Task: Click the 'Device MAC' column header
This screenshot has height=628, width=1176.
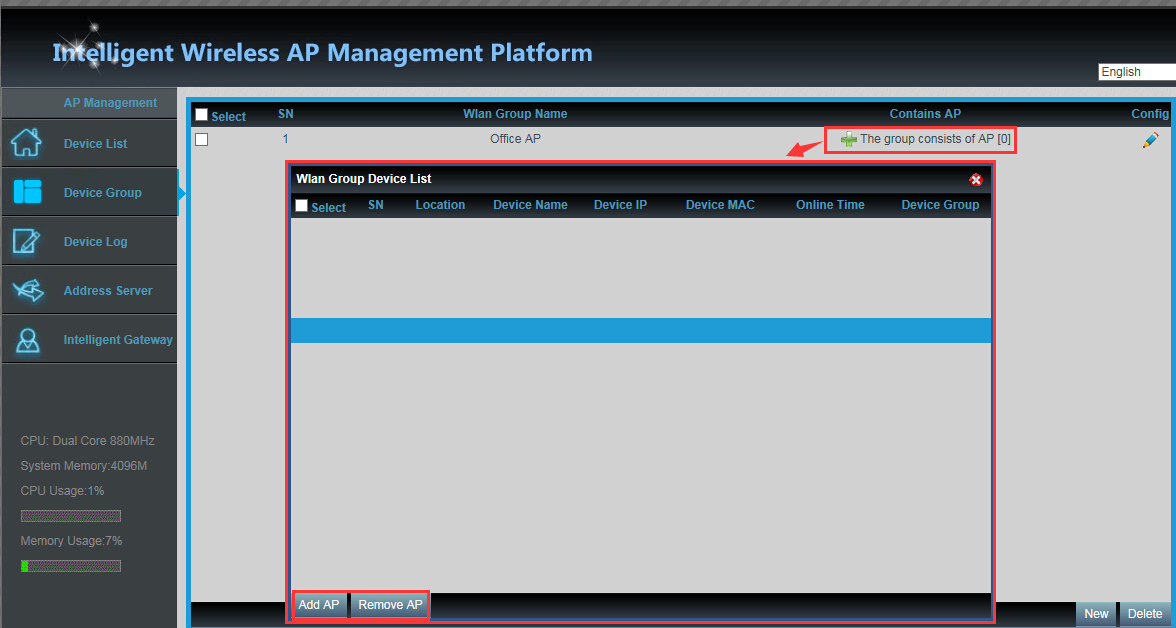Action: (x=720, y=205)
